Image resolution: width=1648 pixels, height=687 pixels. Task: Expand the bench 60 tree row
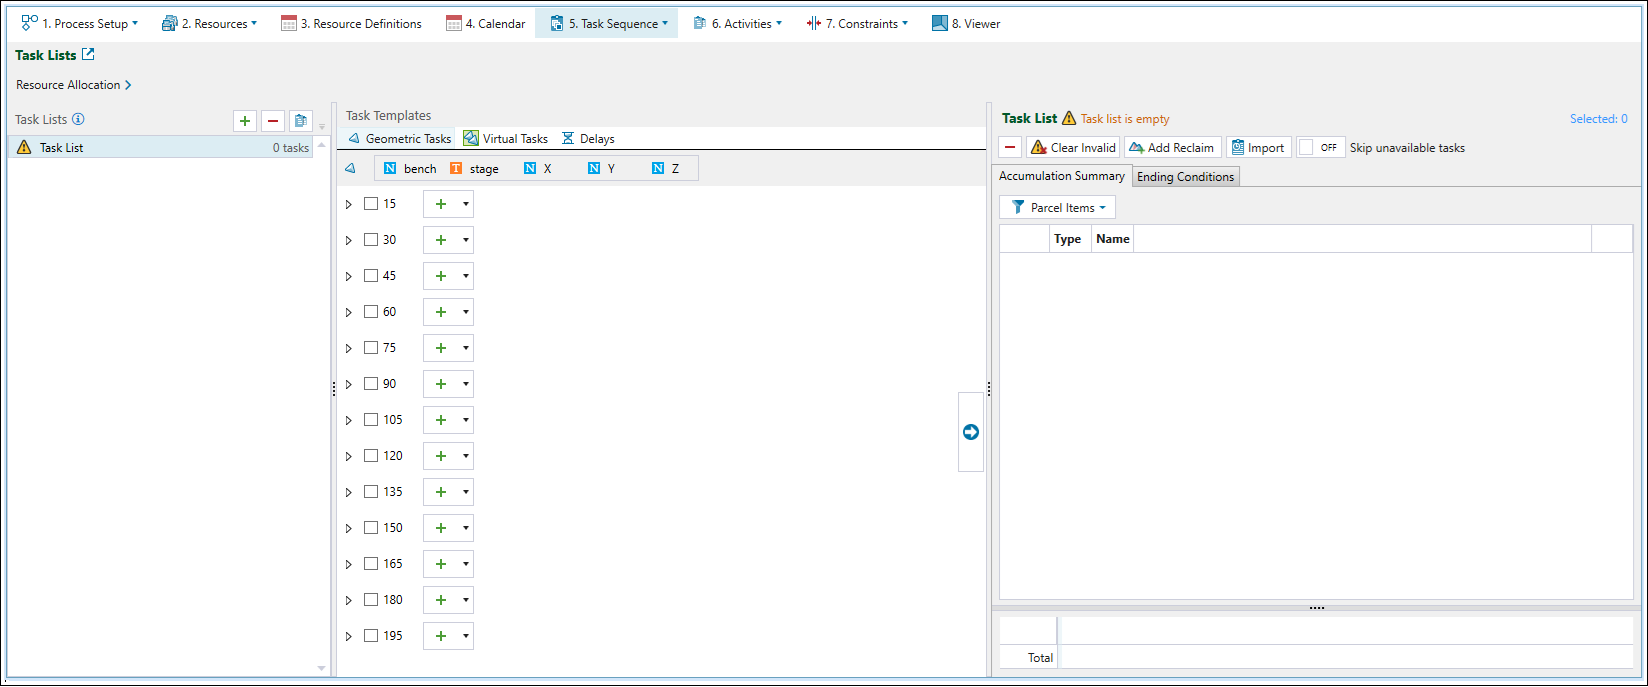pos(349,313)
